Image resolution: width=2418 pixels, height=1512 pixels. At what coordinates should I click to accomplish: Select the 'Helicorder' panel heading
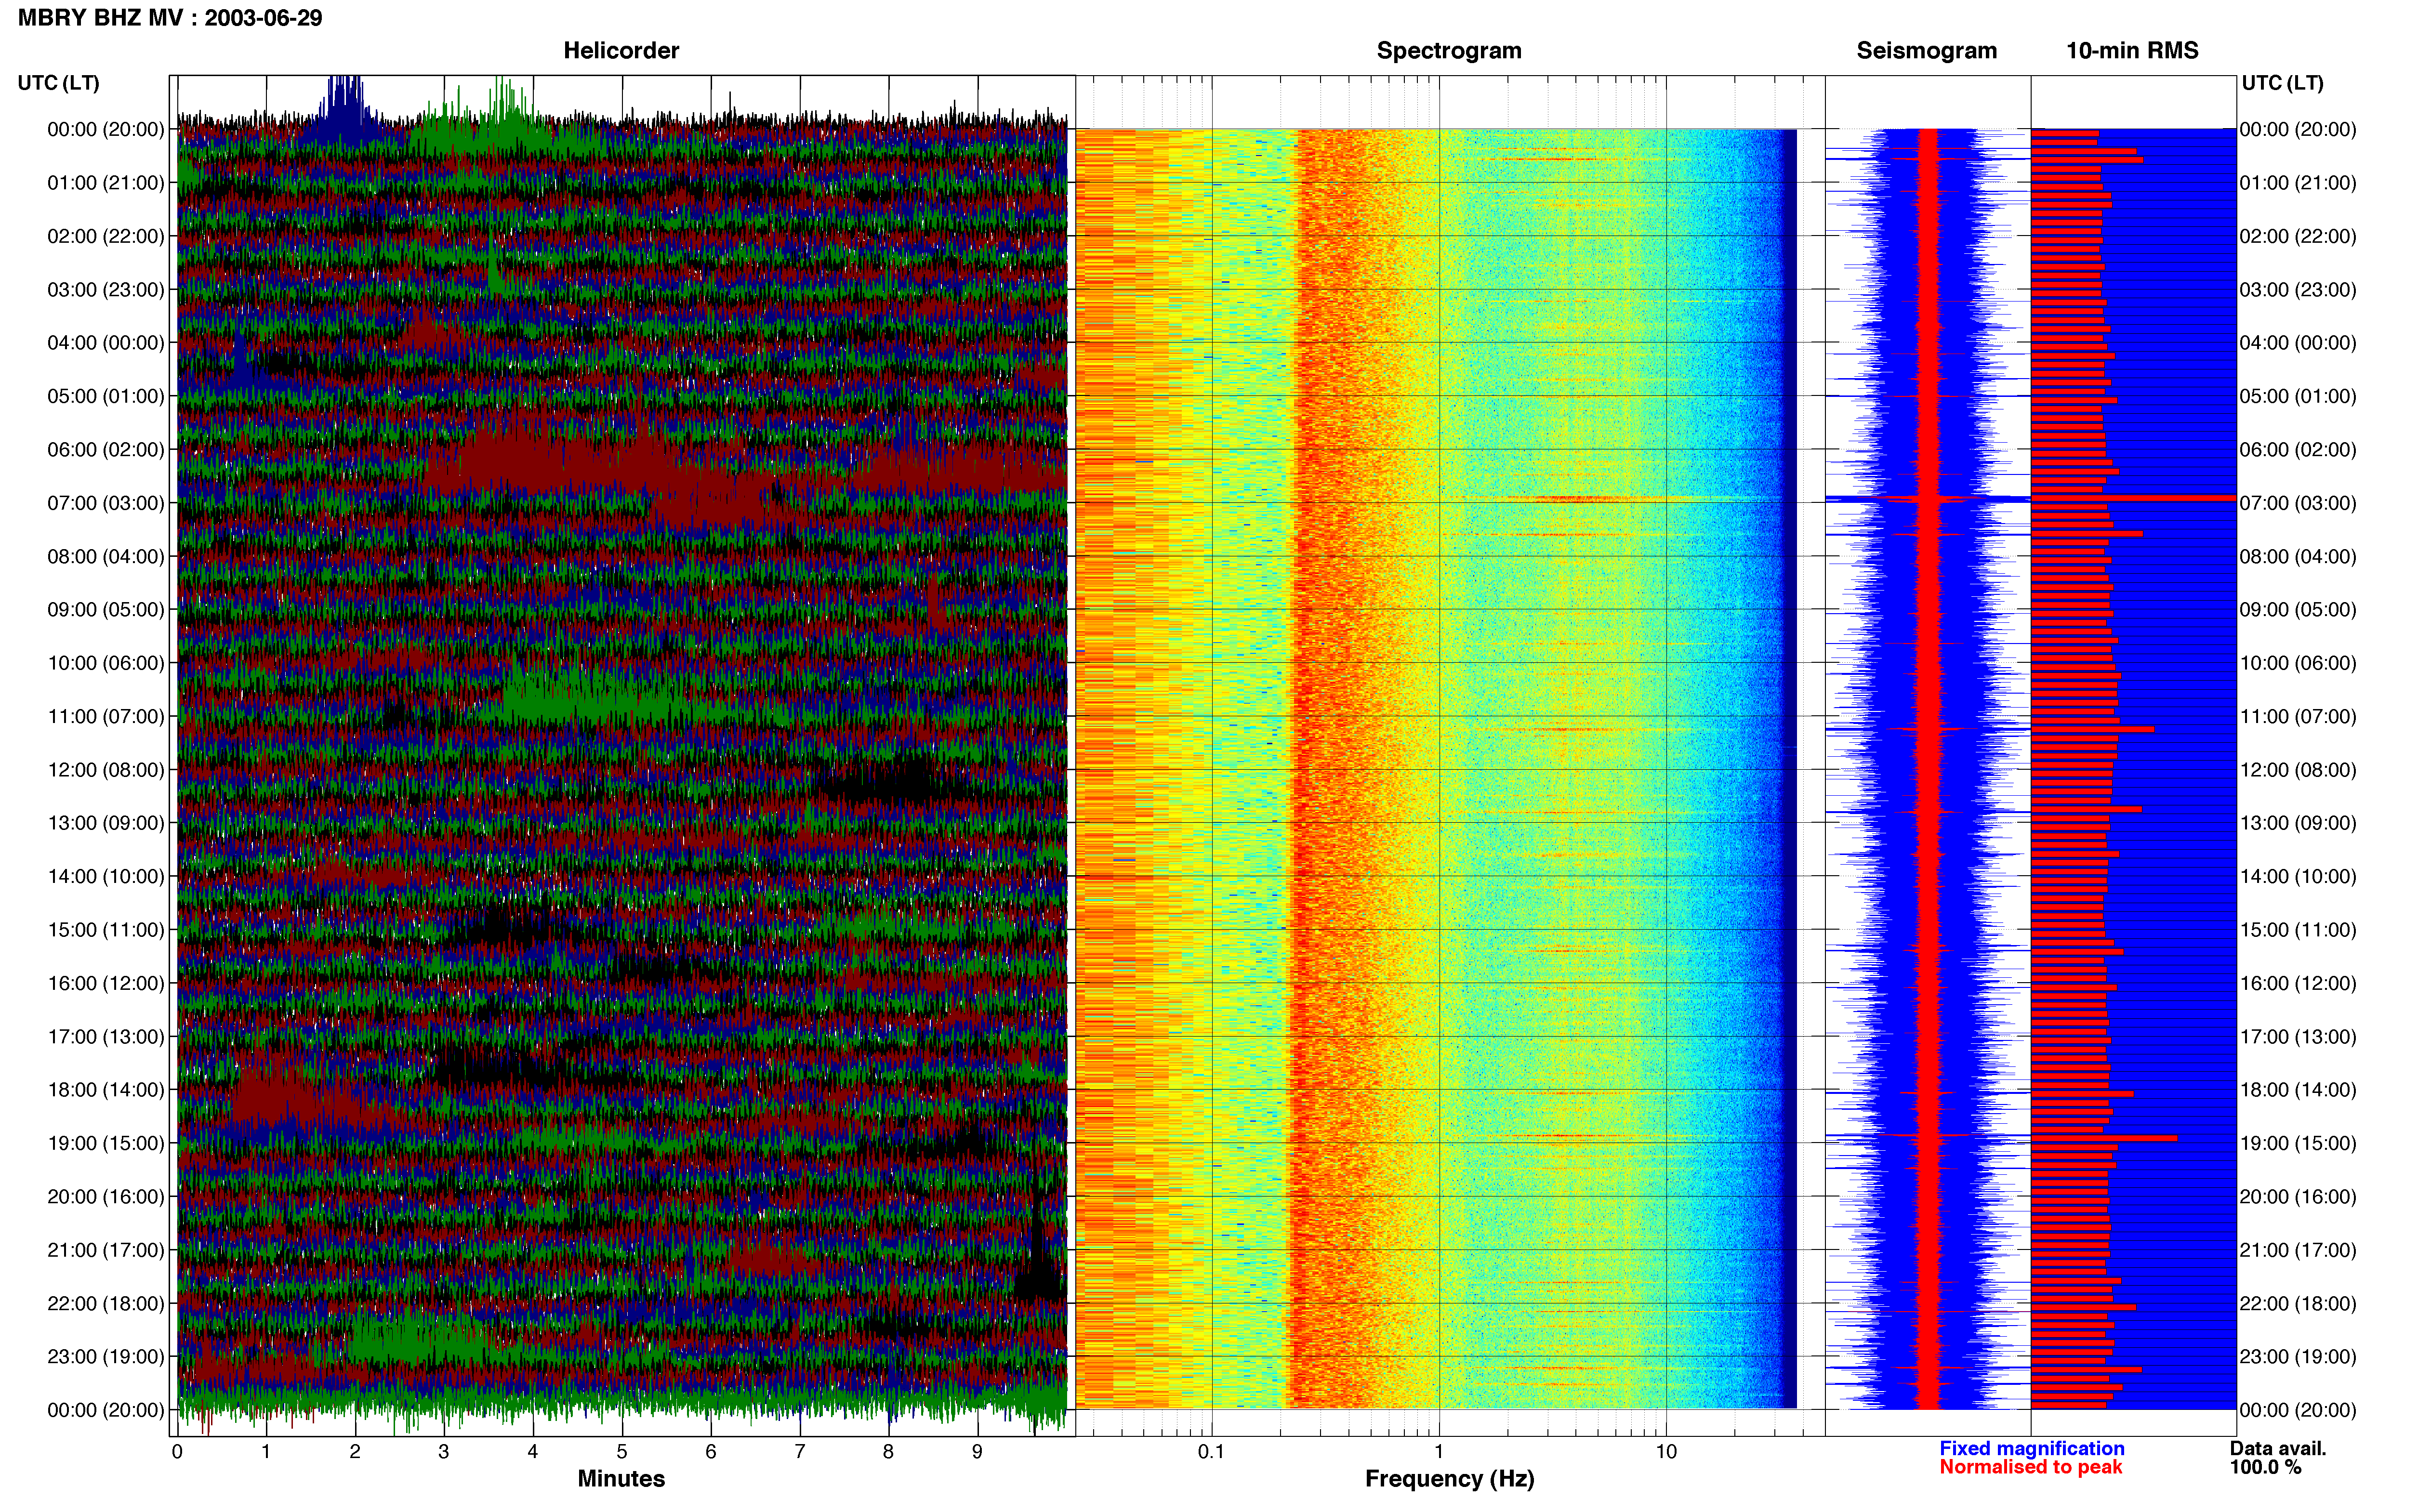(621, 50)
